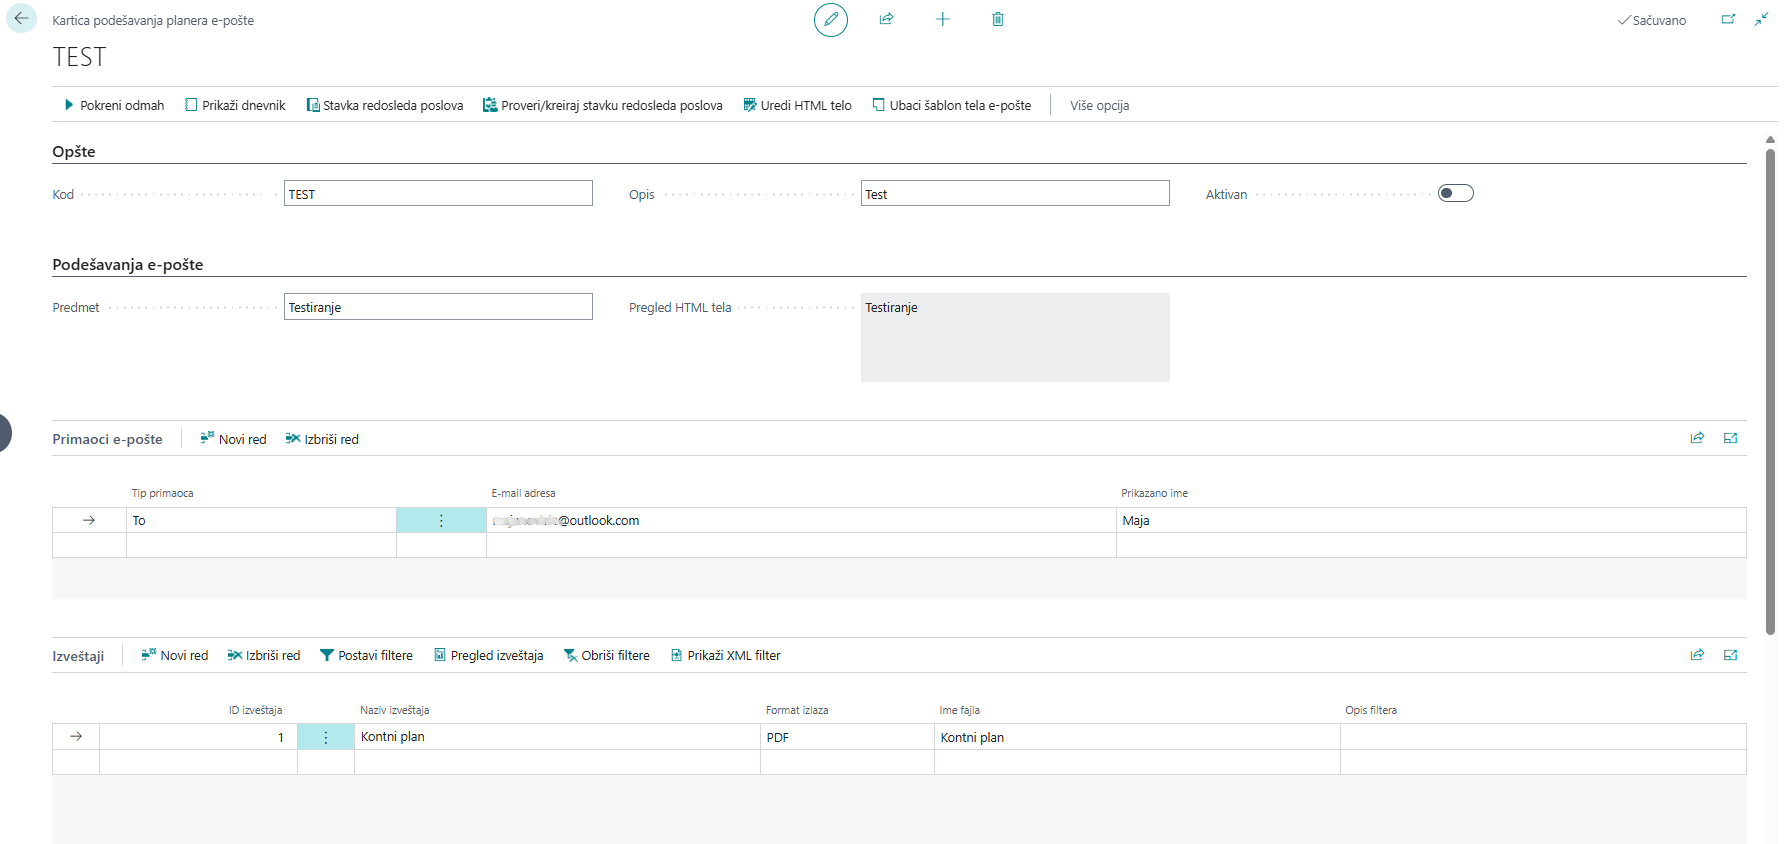Open Uredi HTML telo editor

coord(797,105)
